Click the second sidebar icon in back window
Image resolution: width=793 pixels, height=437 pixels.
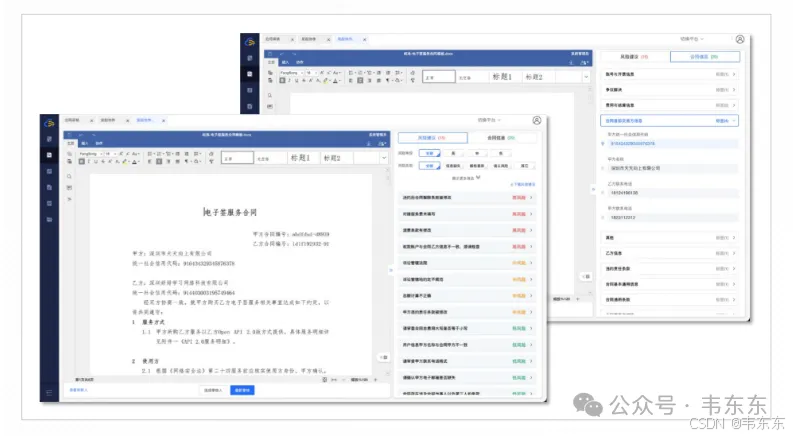[249, 58]
